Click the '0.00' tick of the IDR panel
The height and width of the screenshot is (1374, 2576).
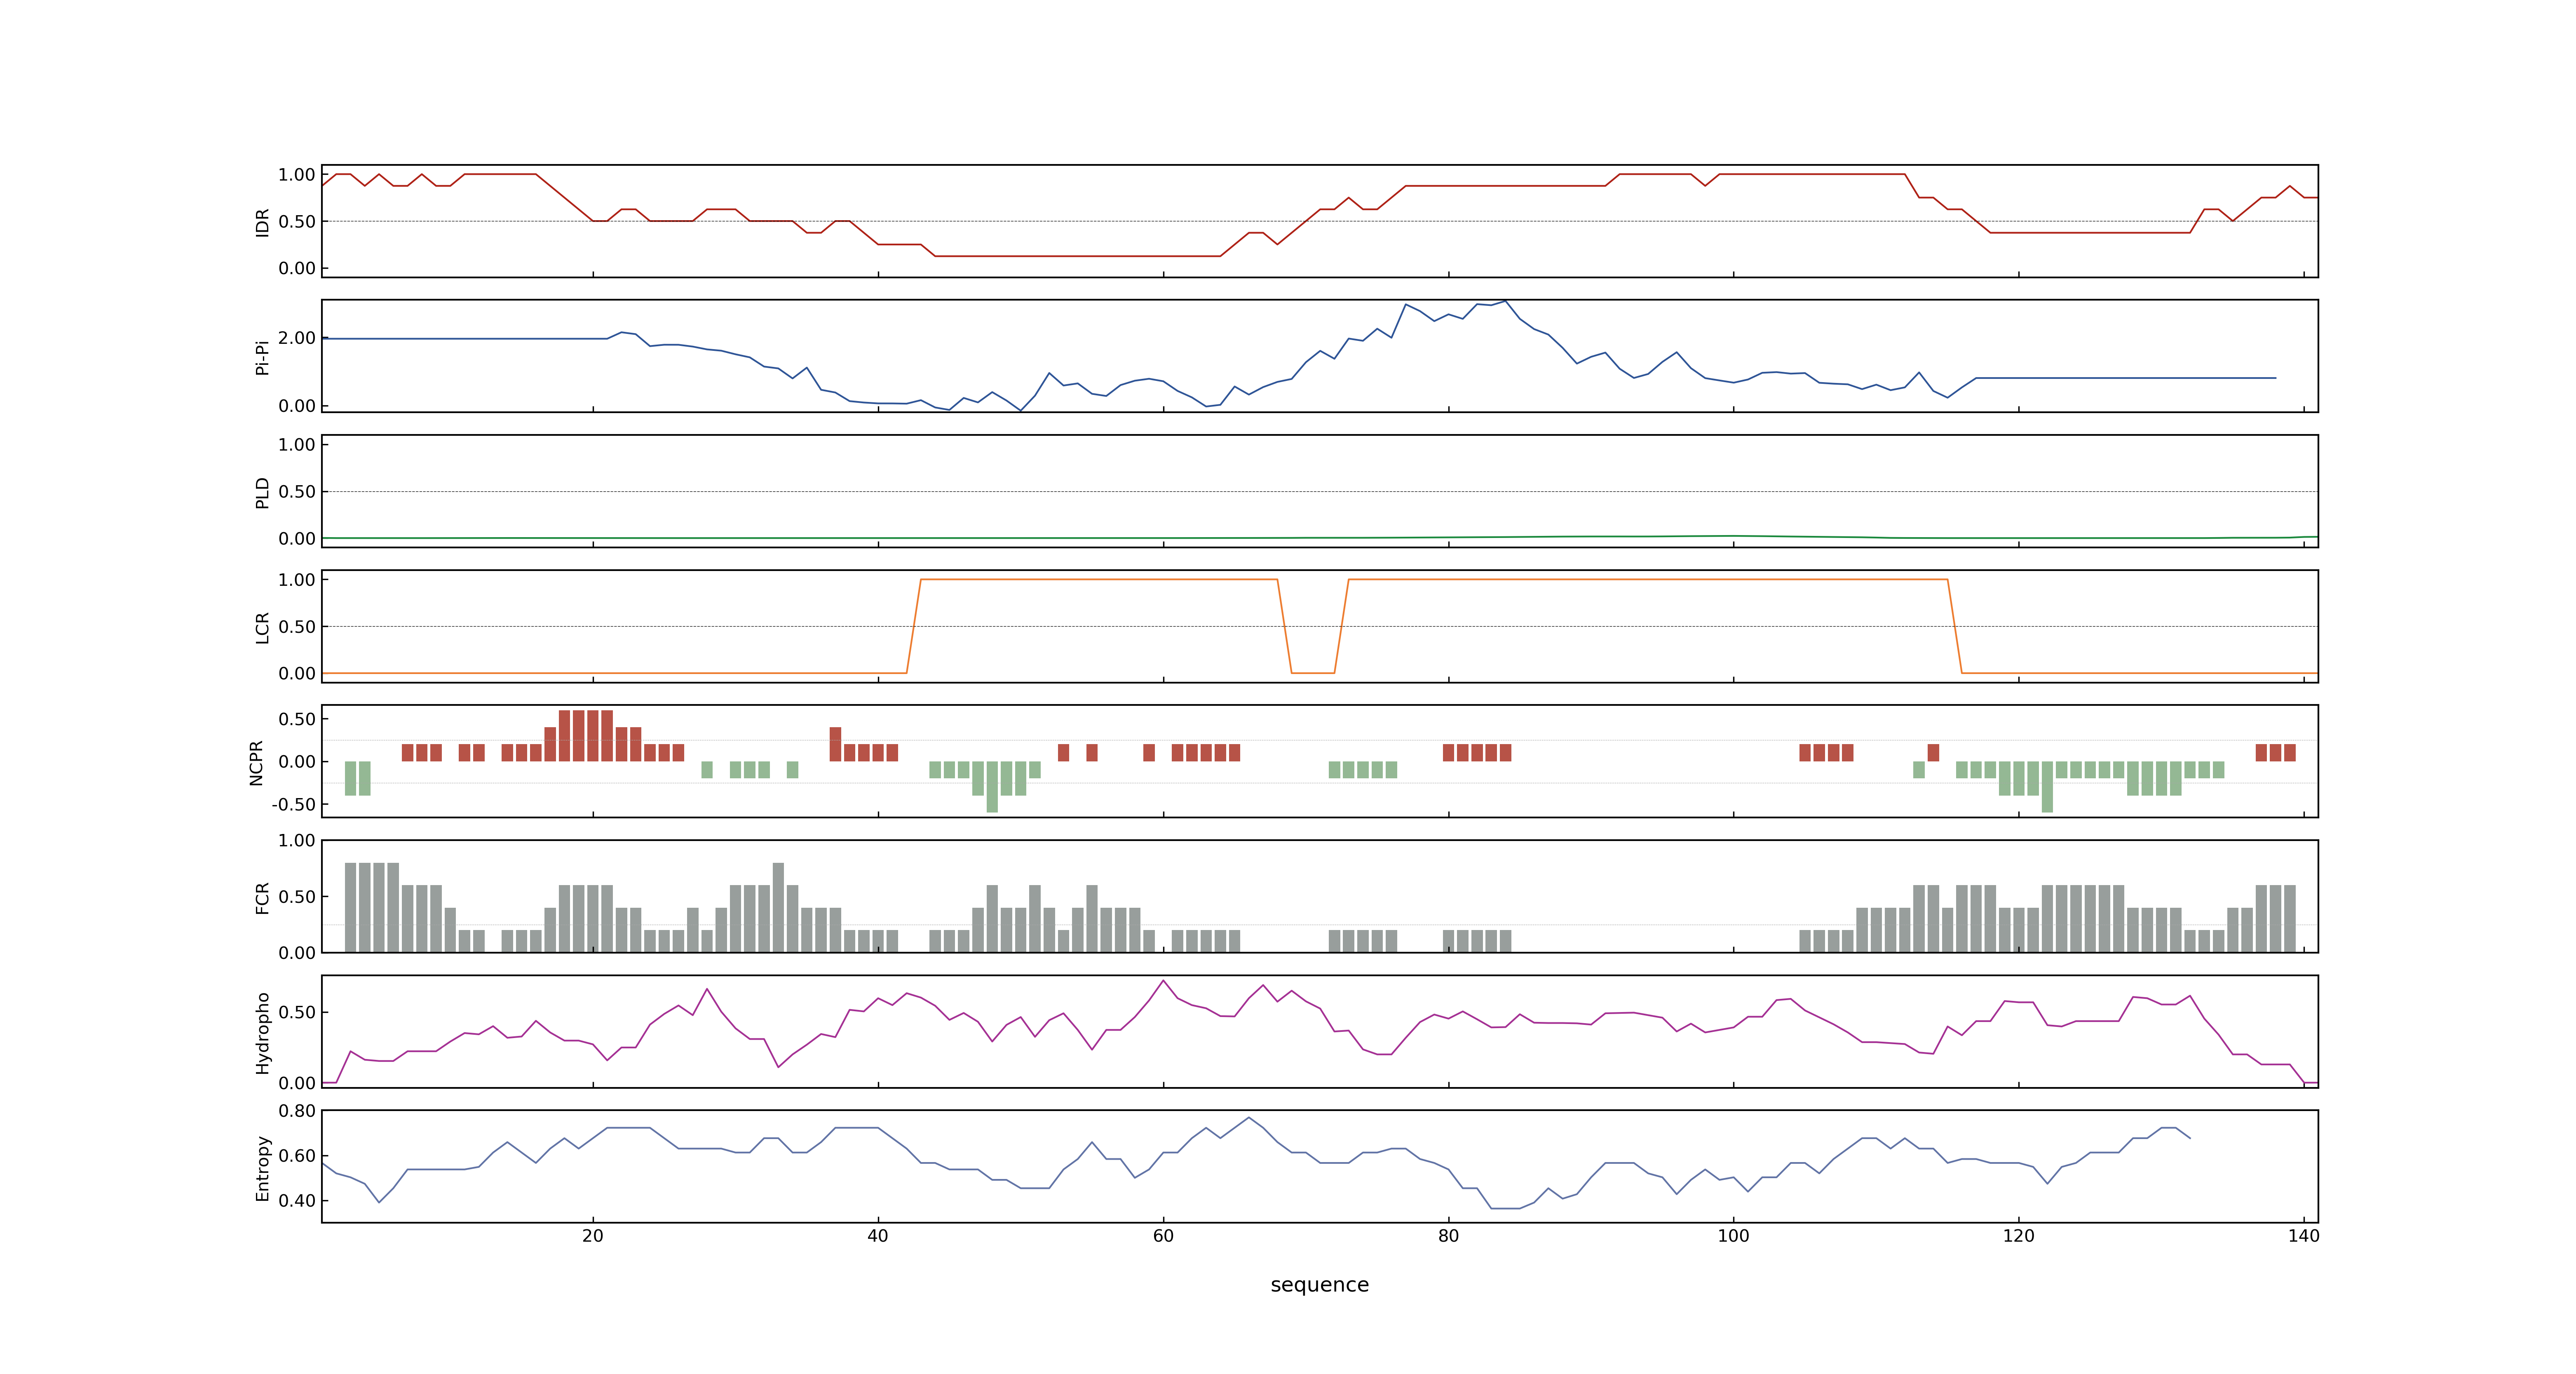pyautogui.click(x=297, y=268)
